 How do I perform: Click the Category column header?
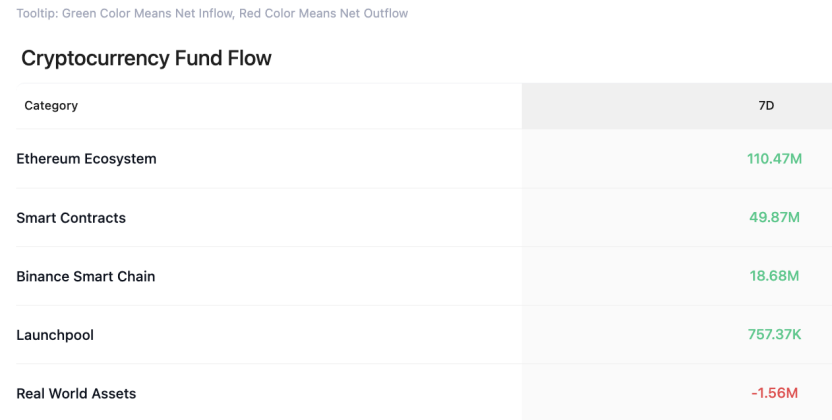click(x=51, y=106)
